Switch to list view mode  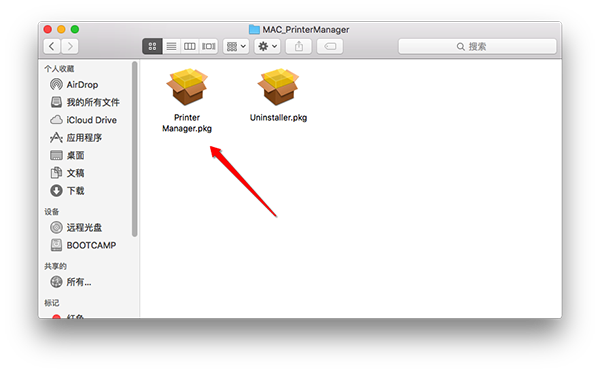tap(171, 46)
